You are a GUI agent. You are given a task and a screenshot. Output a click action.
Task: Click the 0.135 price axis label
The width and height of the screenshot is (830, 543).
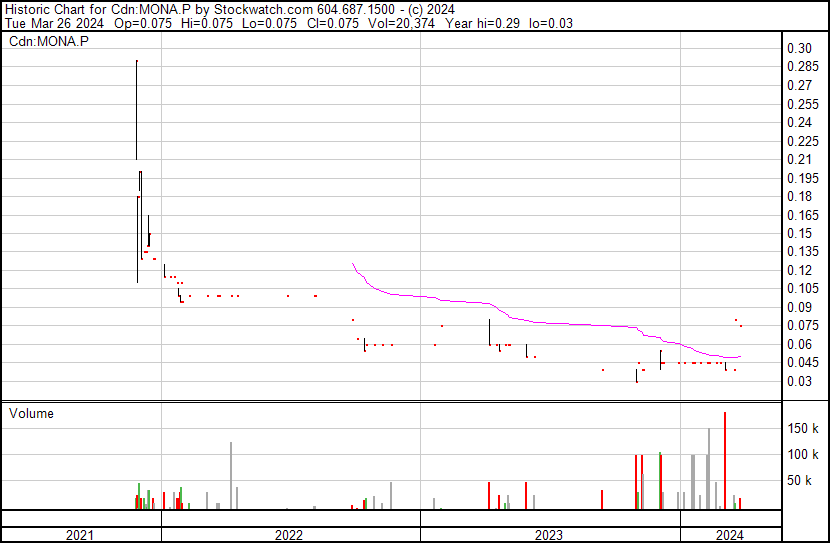pyautogui.click(x=802, y=251)
